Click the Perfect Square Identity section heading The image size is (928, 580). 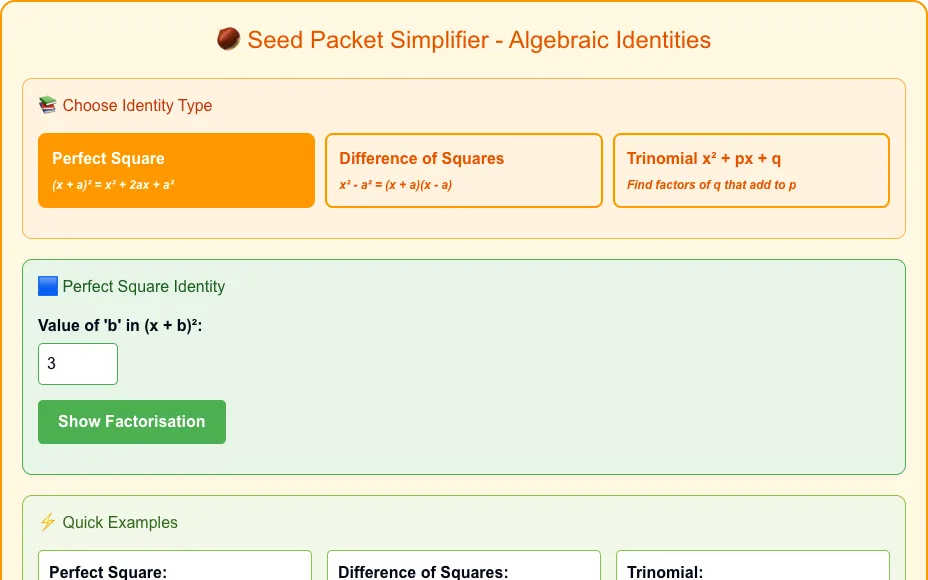pyautogui.click(x=144, y=286)
